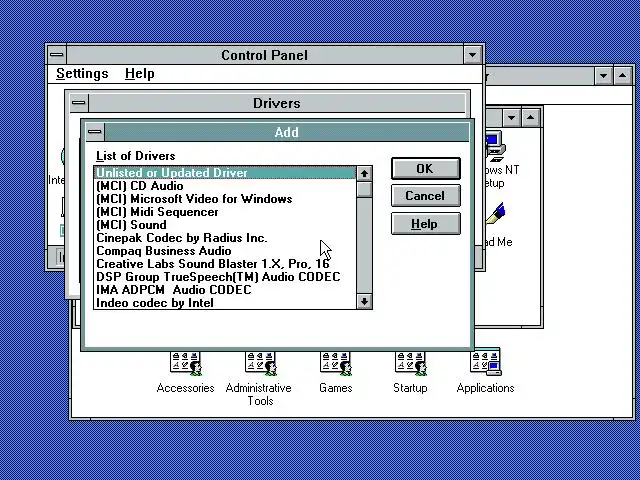Select (MCI) Sound driver
Image resolution: width=640 pixels, height=480 pixels.
(x=225, y=225)
